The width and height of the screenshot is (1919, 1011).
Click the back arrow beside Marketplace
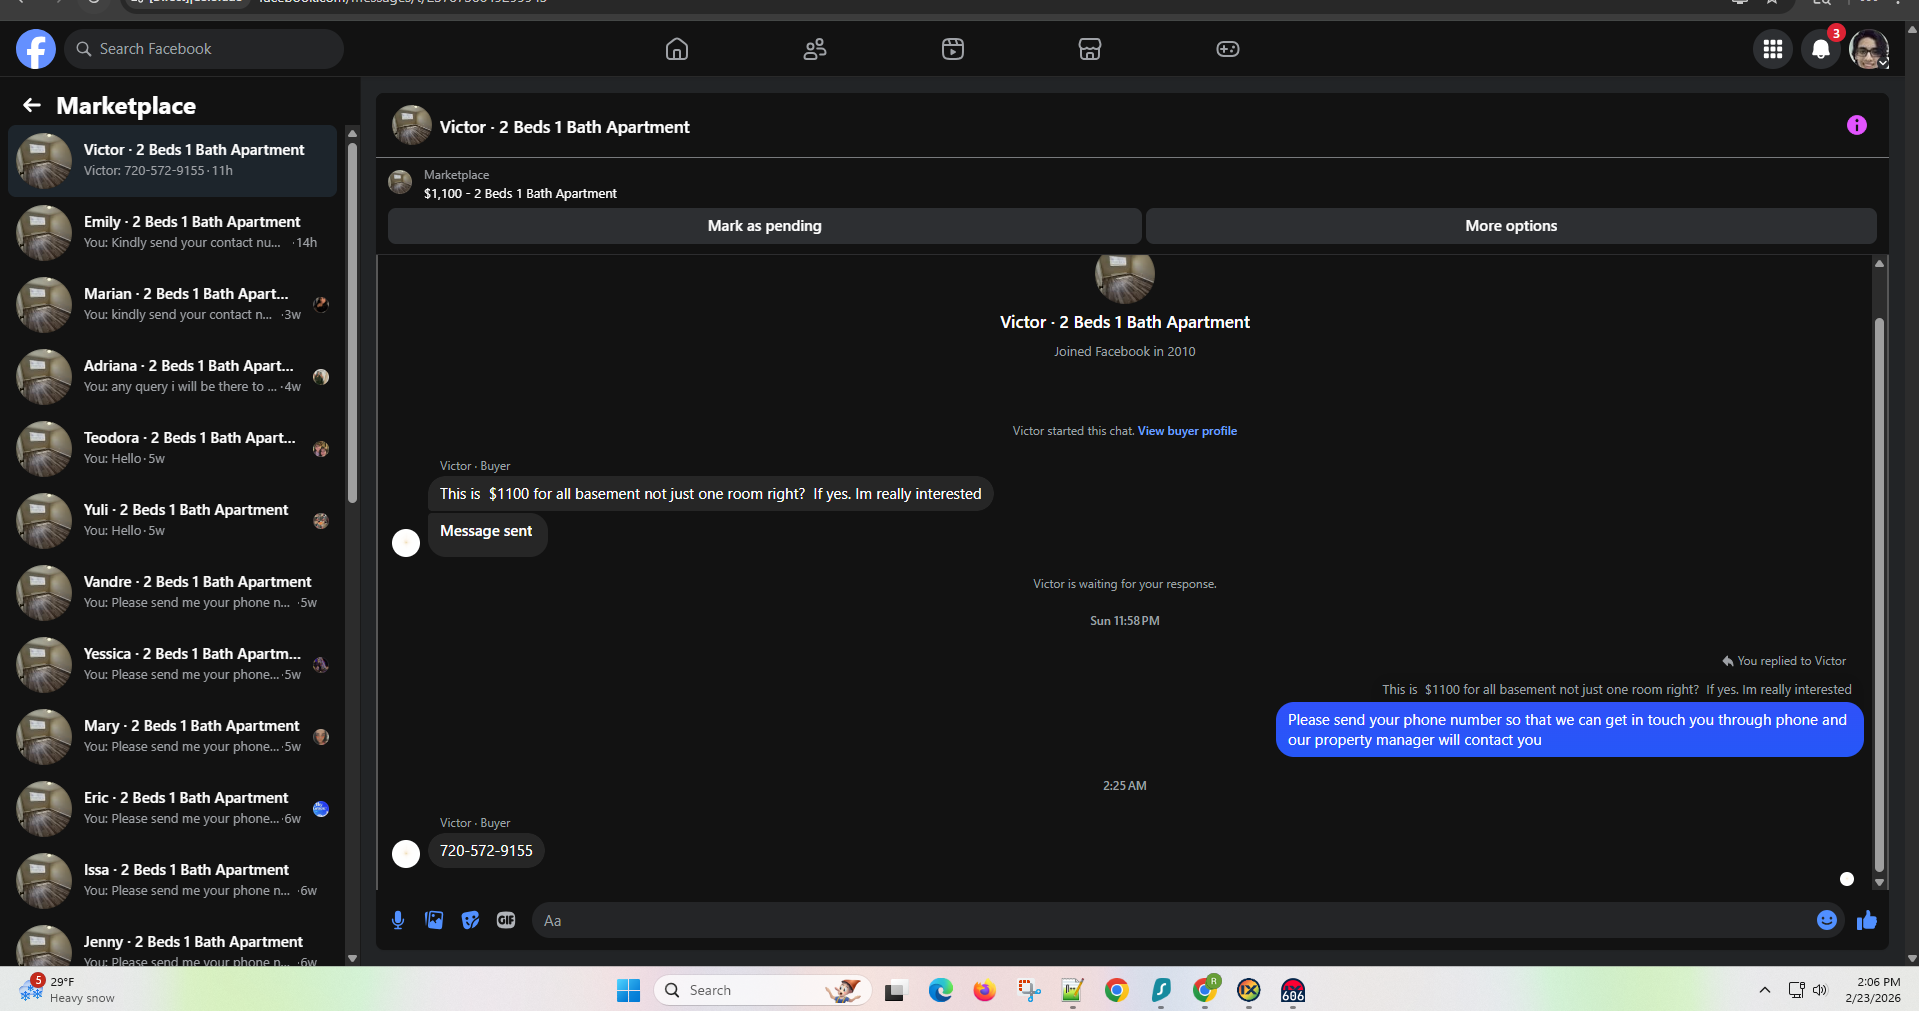(x=32, y=105)
